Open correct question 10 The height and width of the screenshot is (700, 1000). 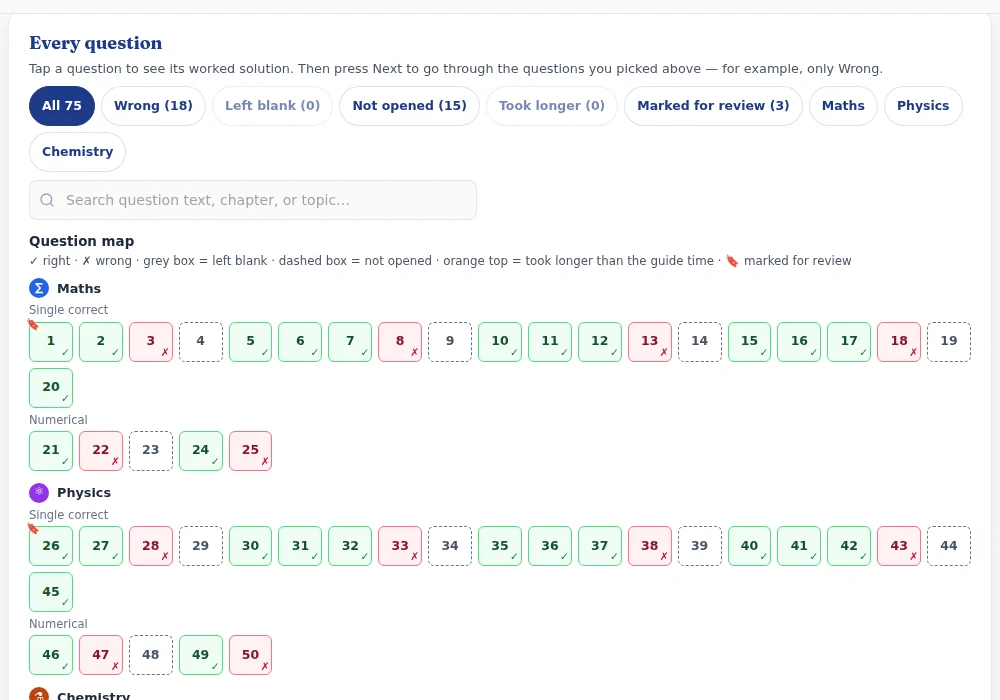(x=500, y=342)
